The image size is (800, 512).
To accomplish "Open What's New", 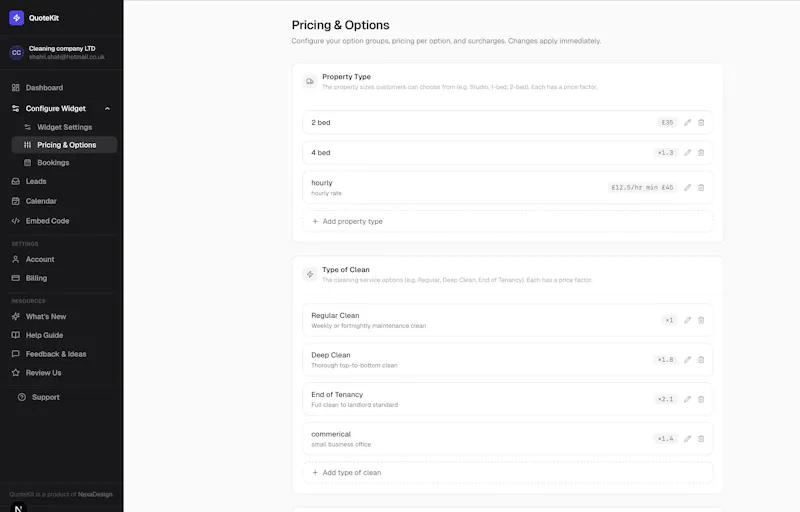I will click(x=46, y=316).
